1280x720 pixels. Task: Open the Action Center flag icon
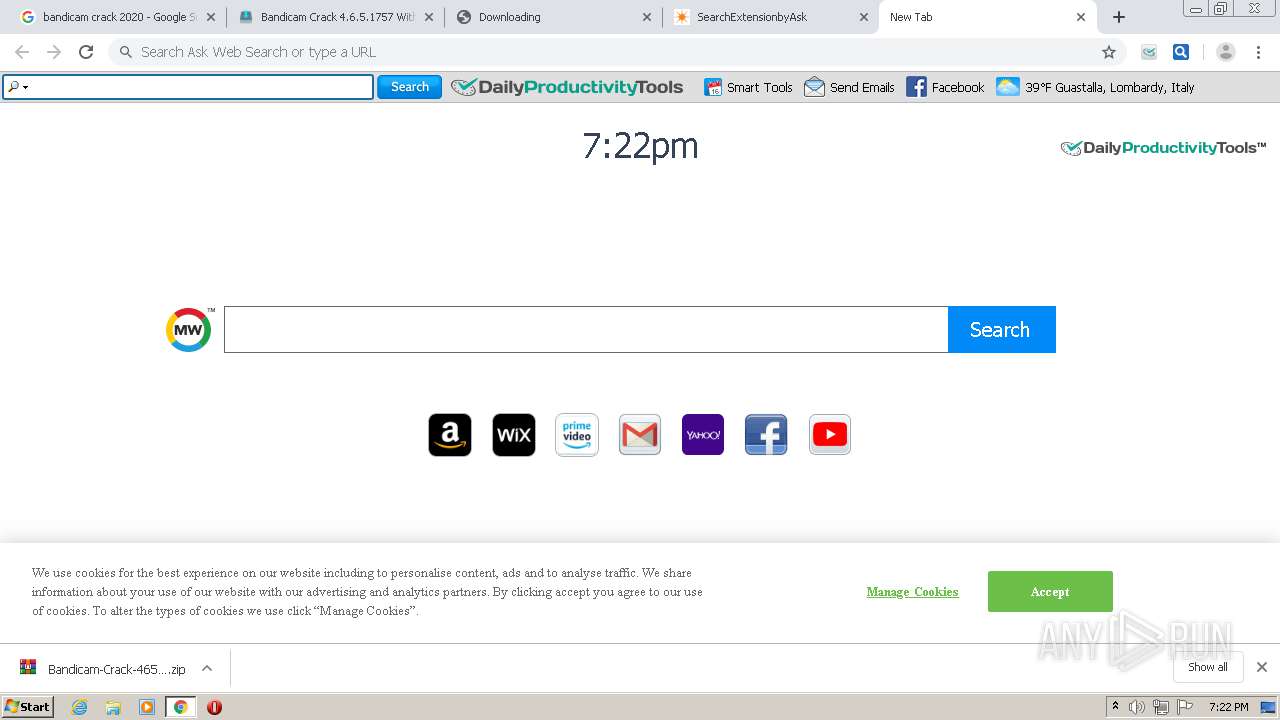pyautogui.click(x=1184, y=707)
